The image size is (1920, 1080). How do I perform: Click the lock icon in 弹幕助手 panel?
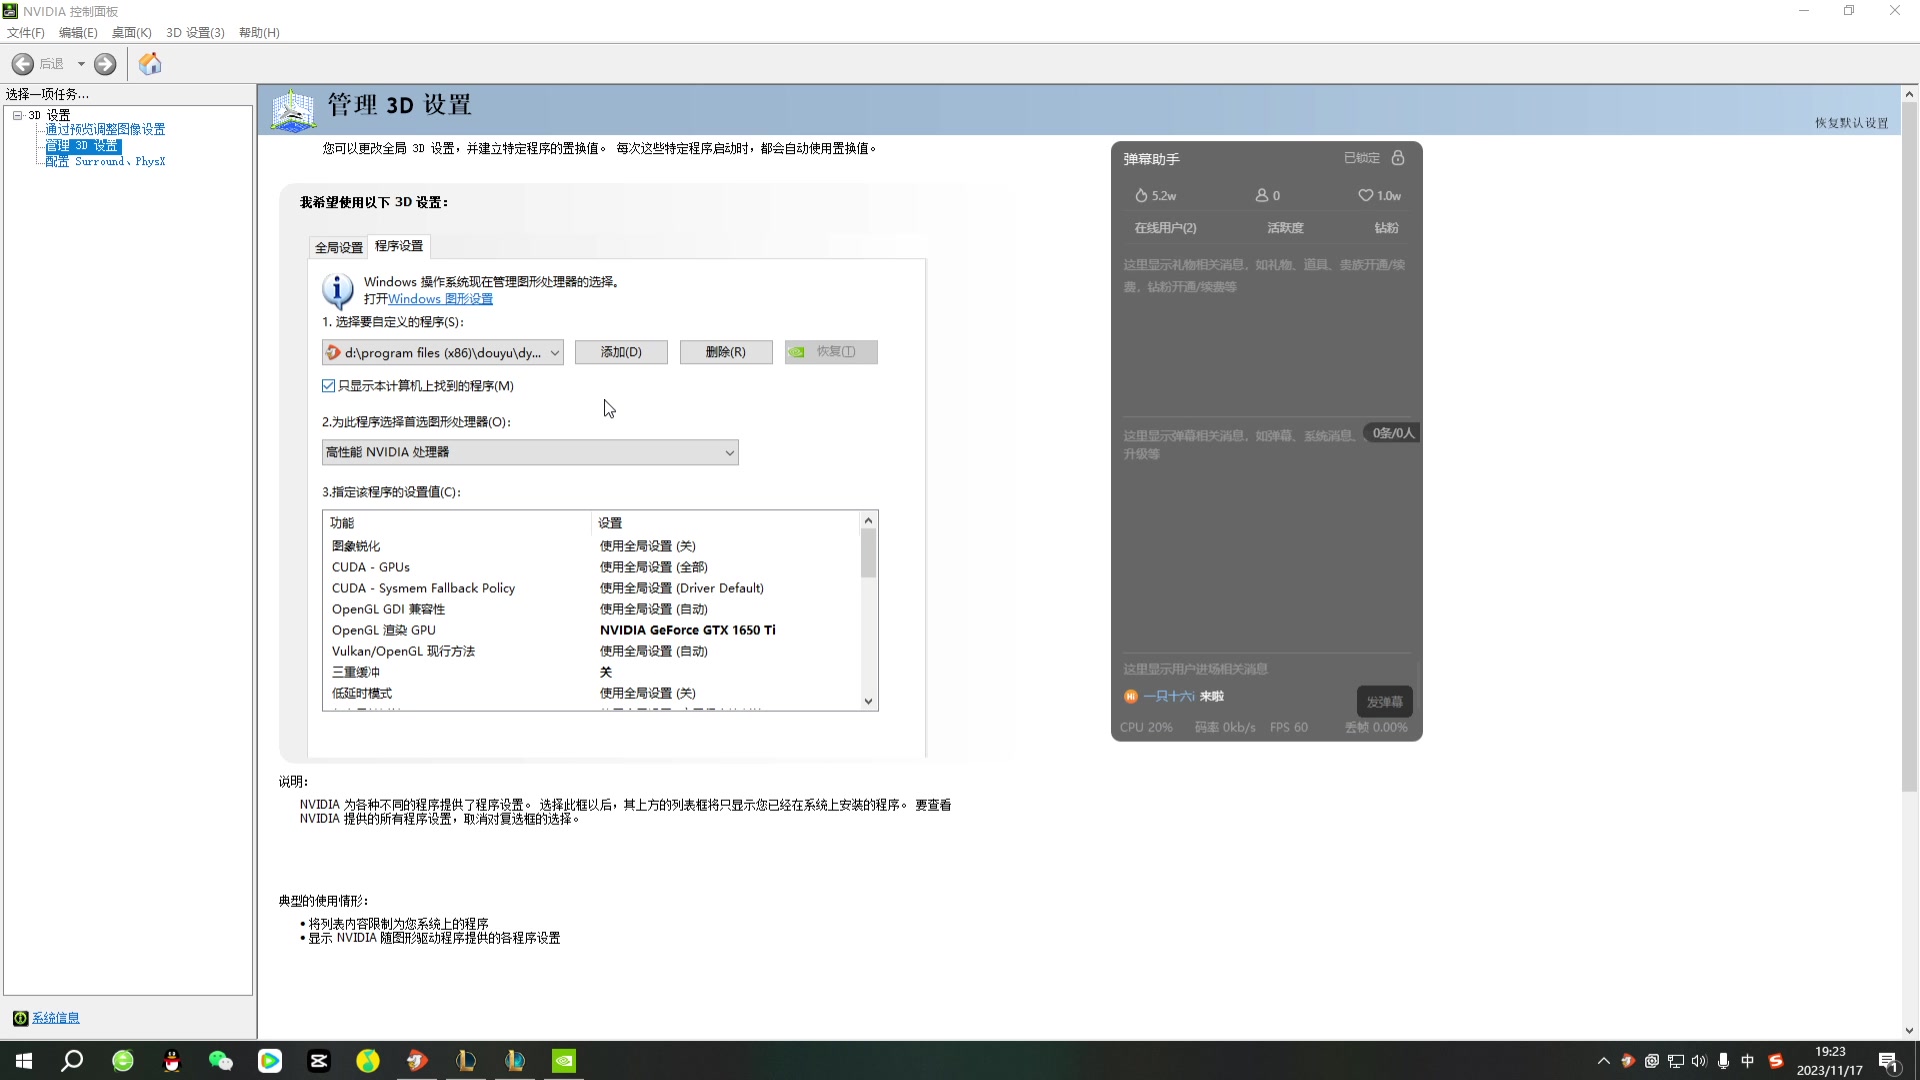click(1398, 158)
